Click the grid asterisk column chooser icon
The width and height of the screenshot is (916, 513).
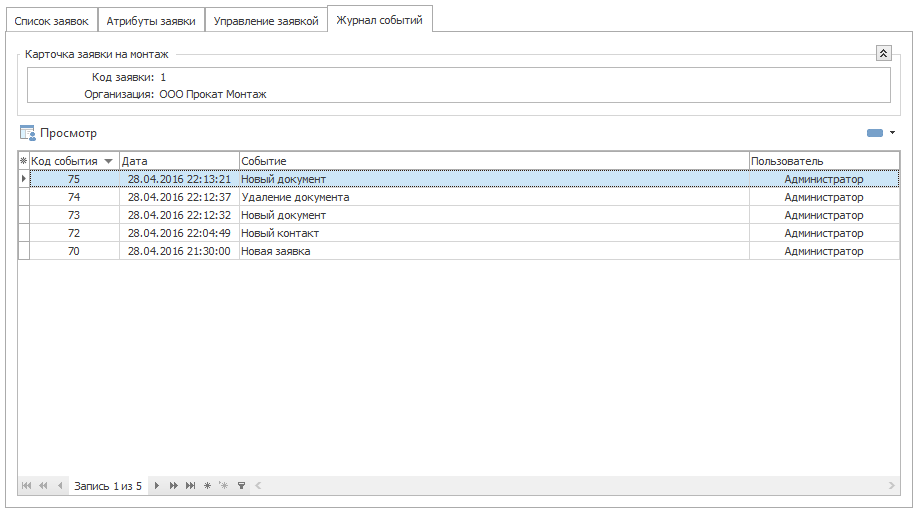23,161
